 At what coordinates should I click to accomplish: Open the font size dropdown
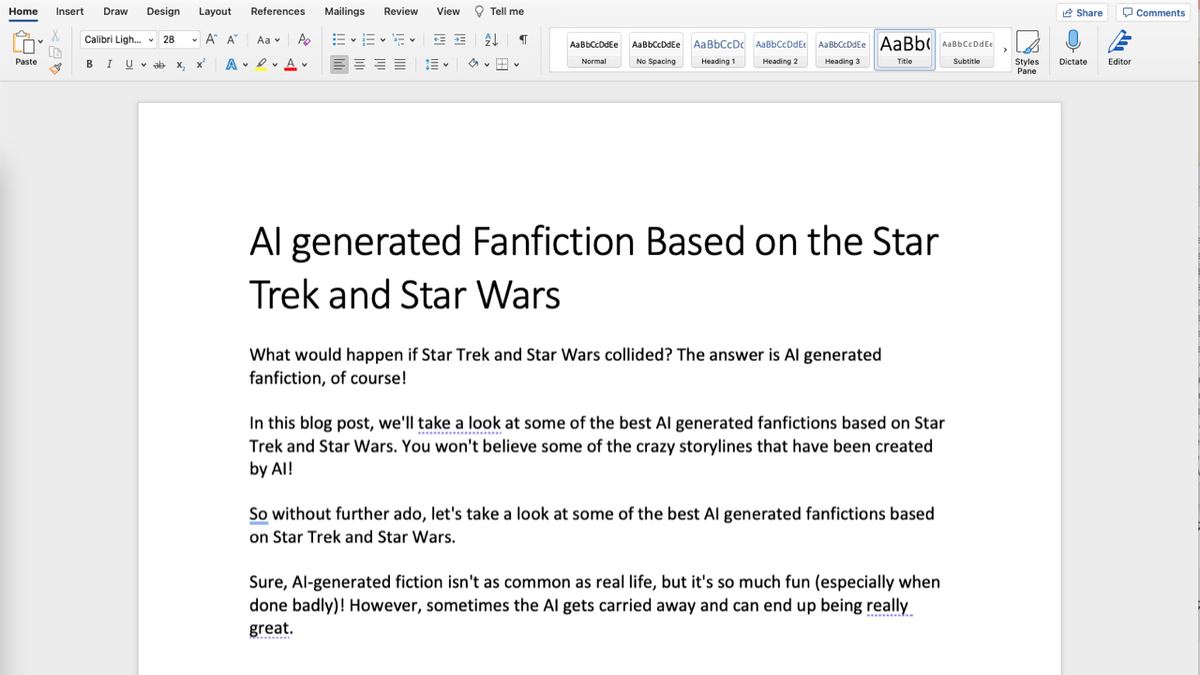point(195,40)
